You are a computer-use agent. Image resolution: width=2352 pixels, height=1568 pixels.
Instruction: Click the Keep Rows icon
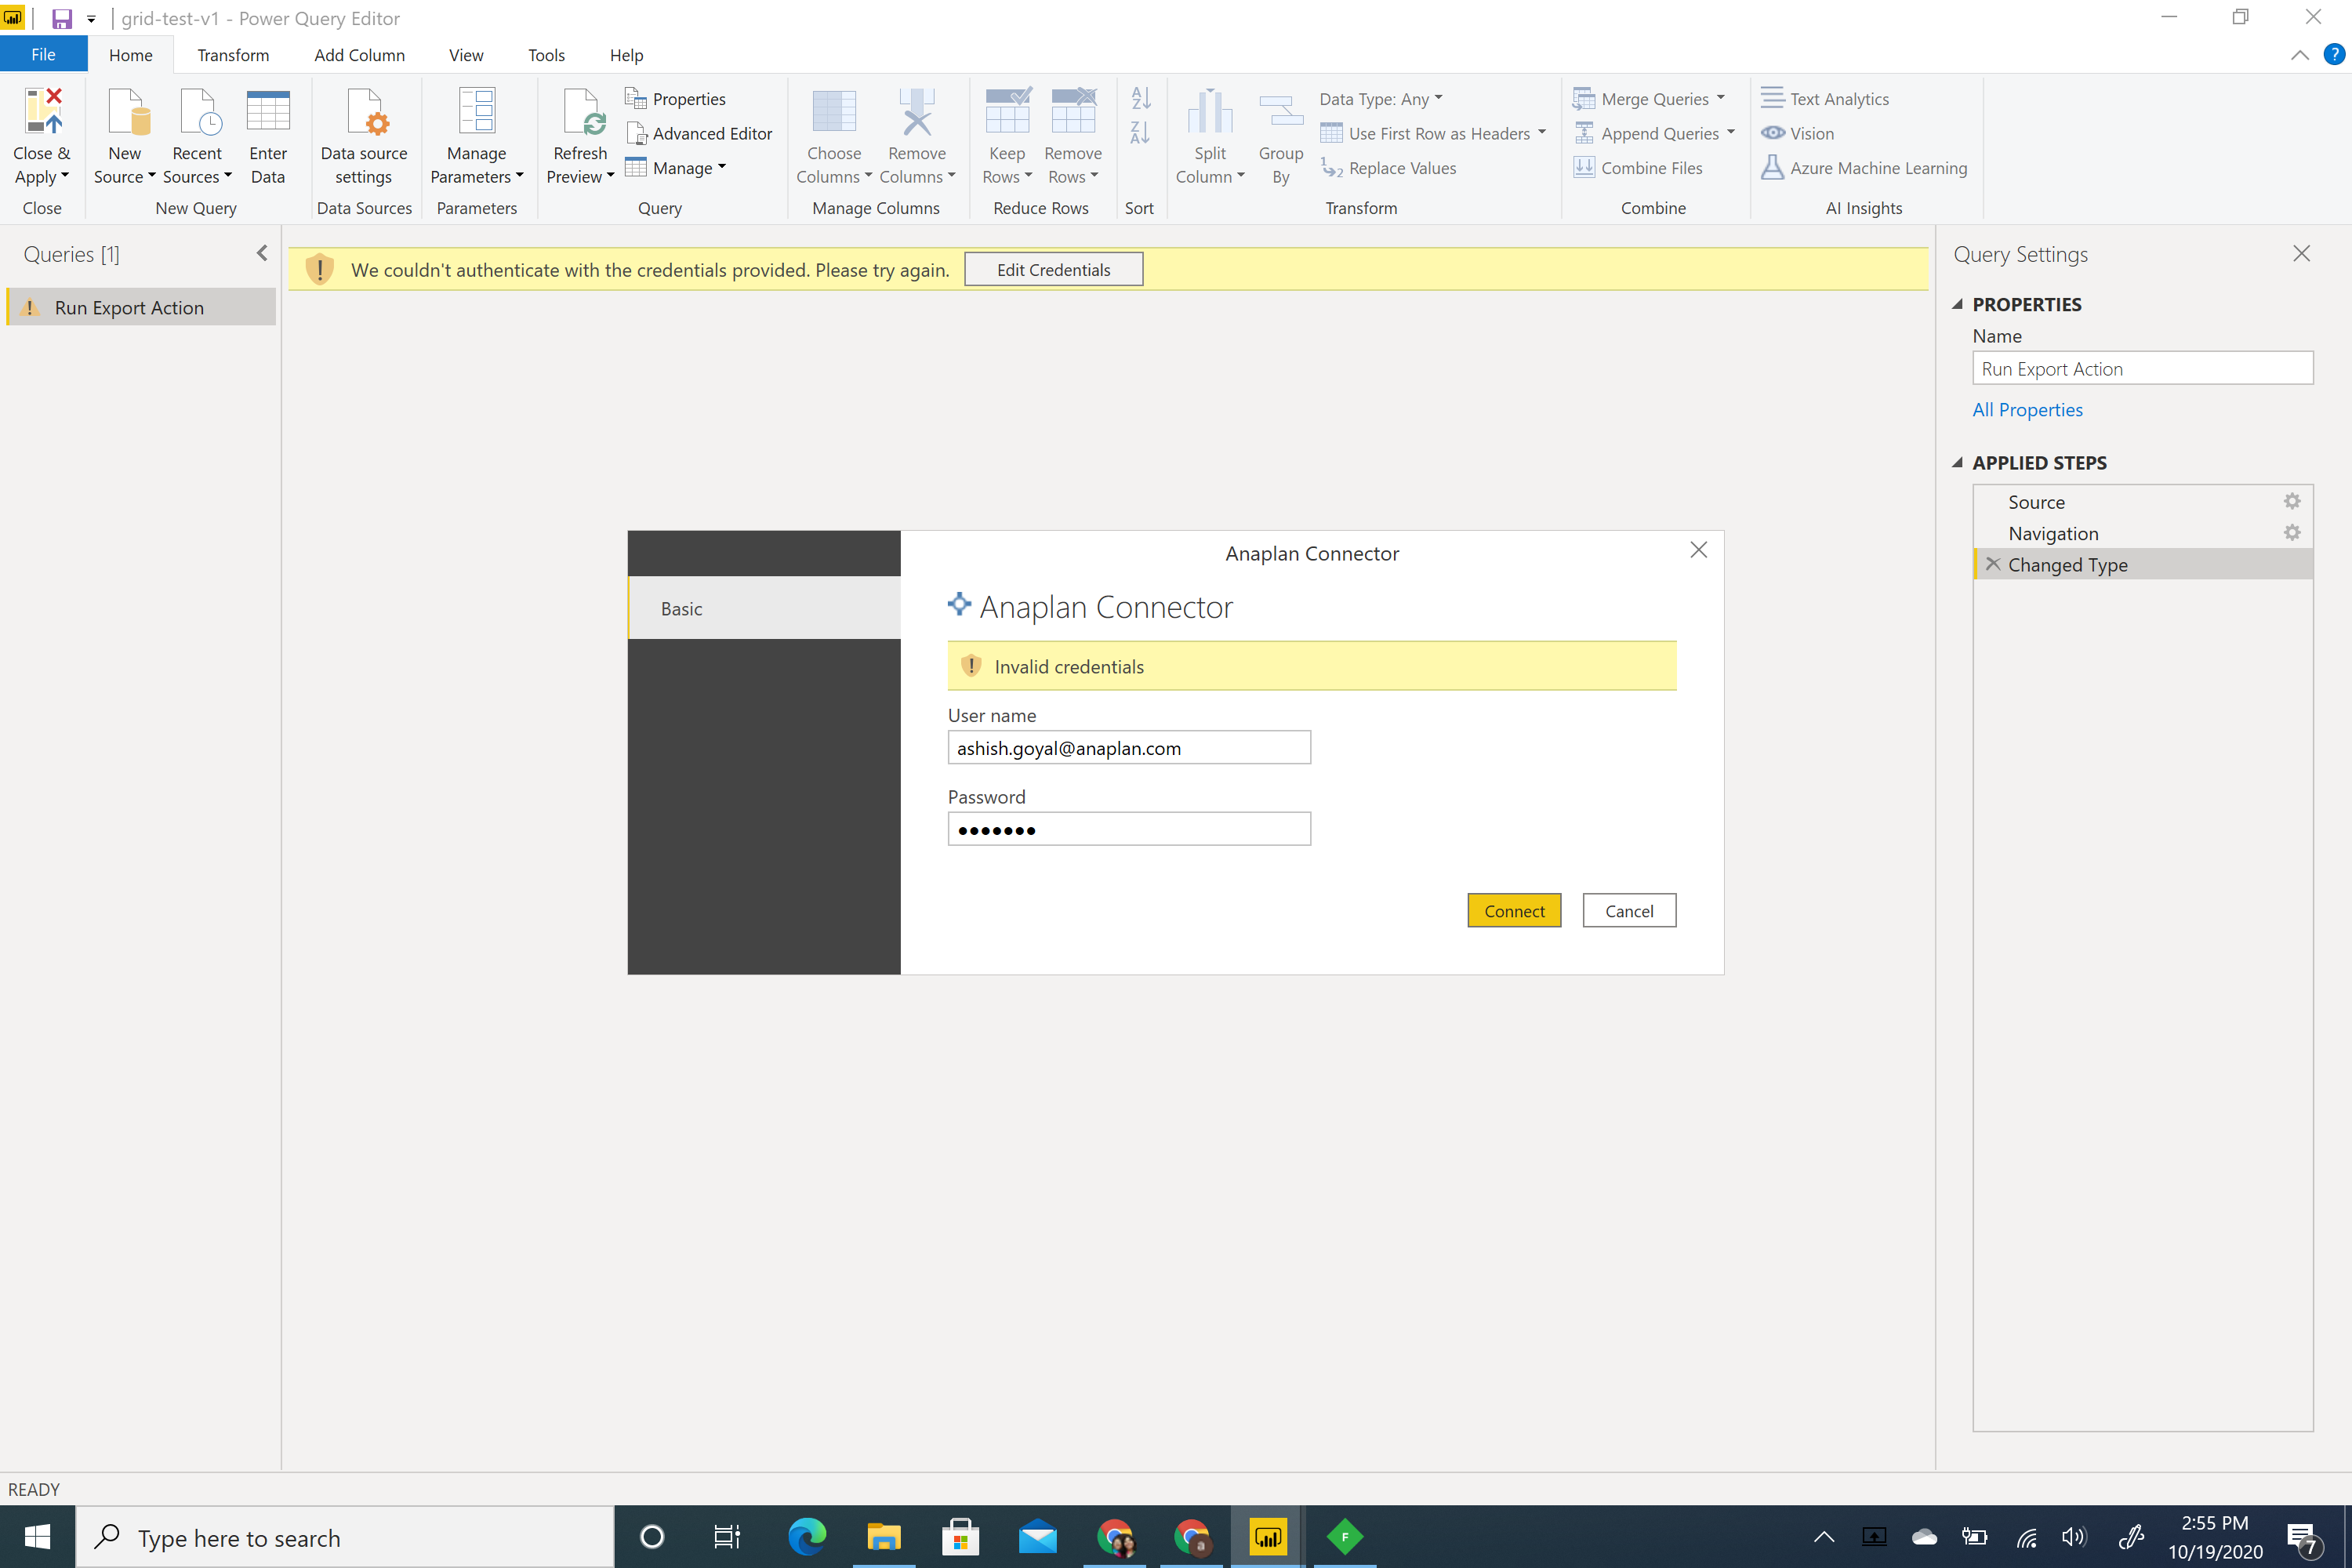click(x=1007, y=111)
